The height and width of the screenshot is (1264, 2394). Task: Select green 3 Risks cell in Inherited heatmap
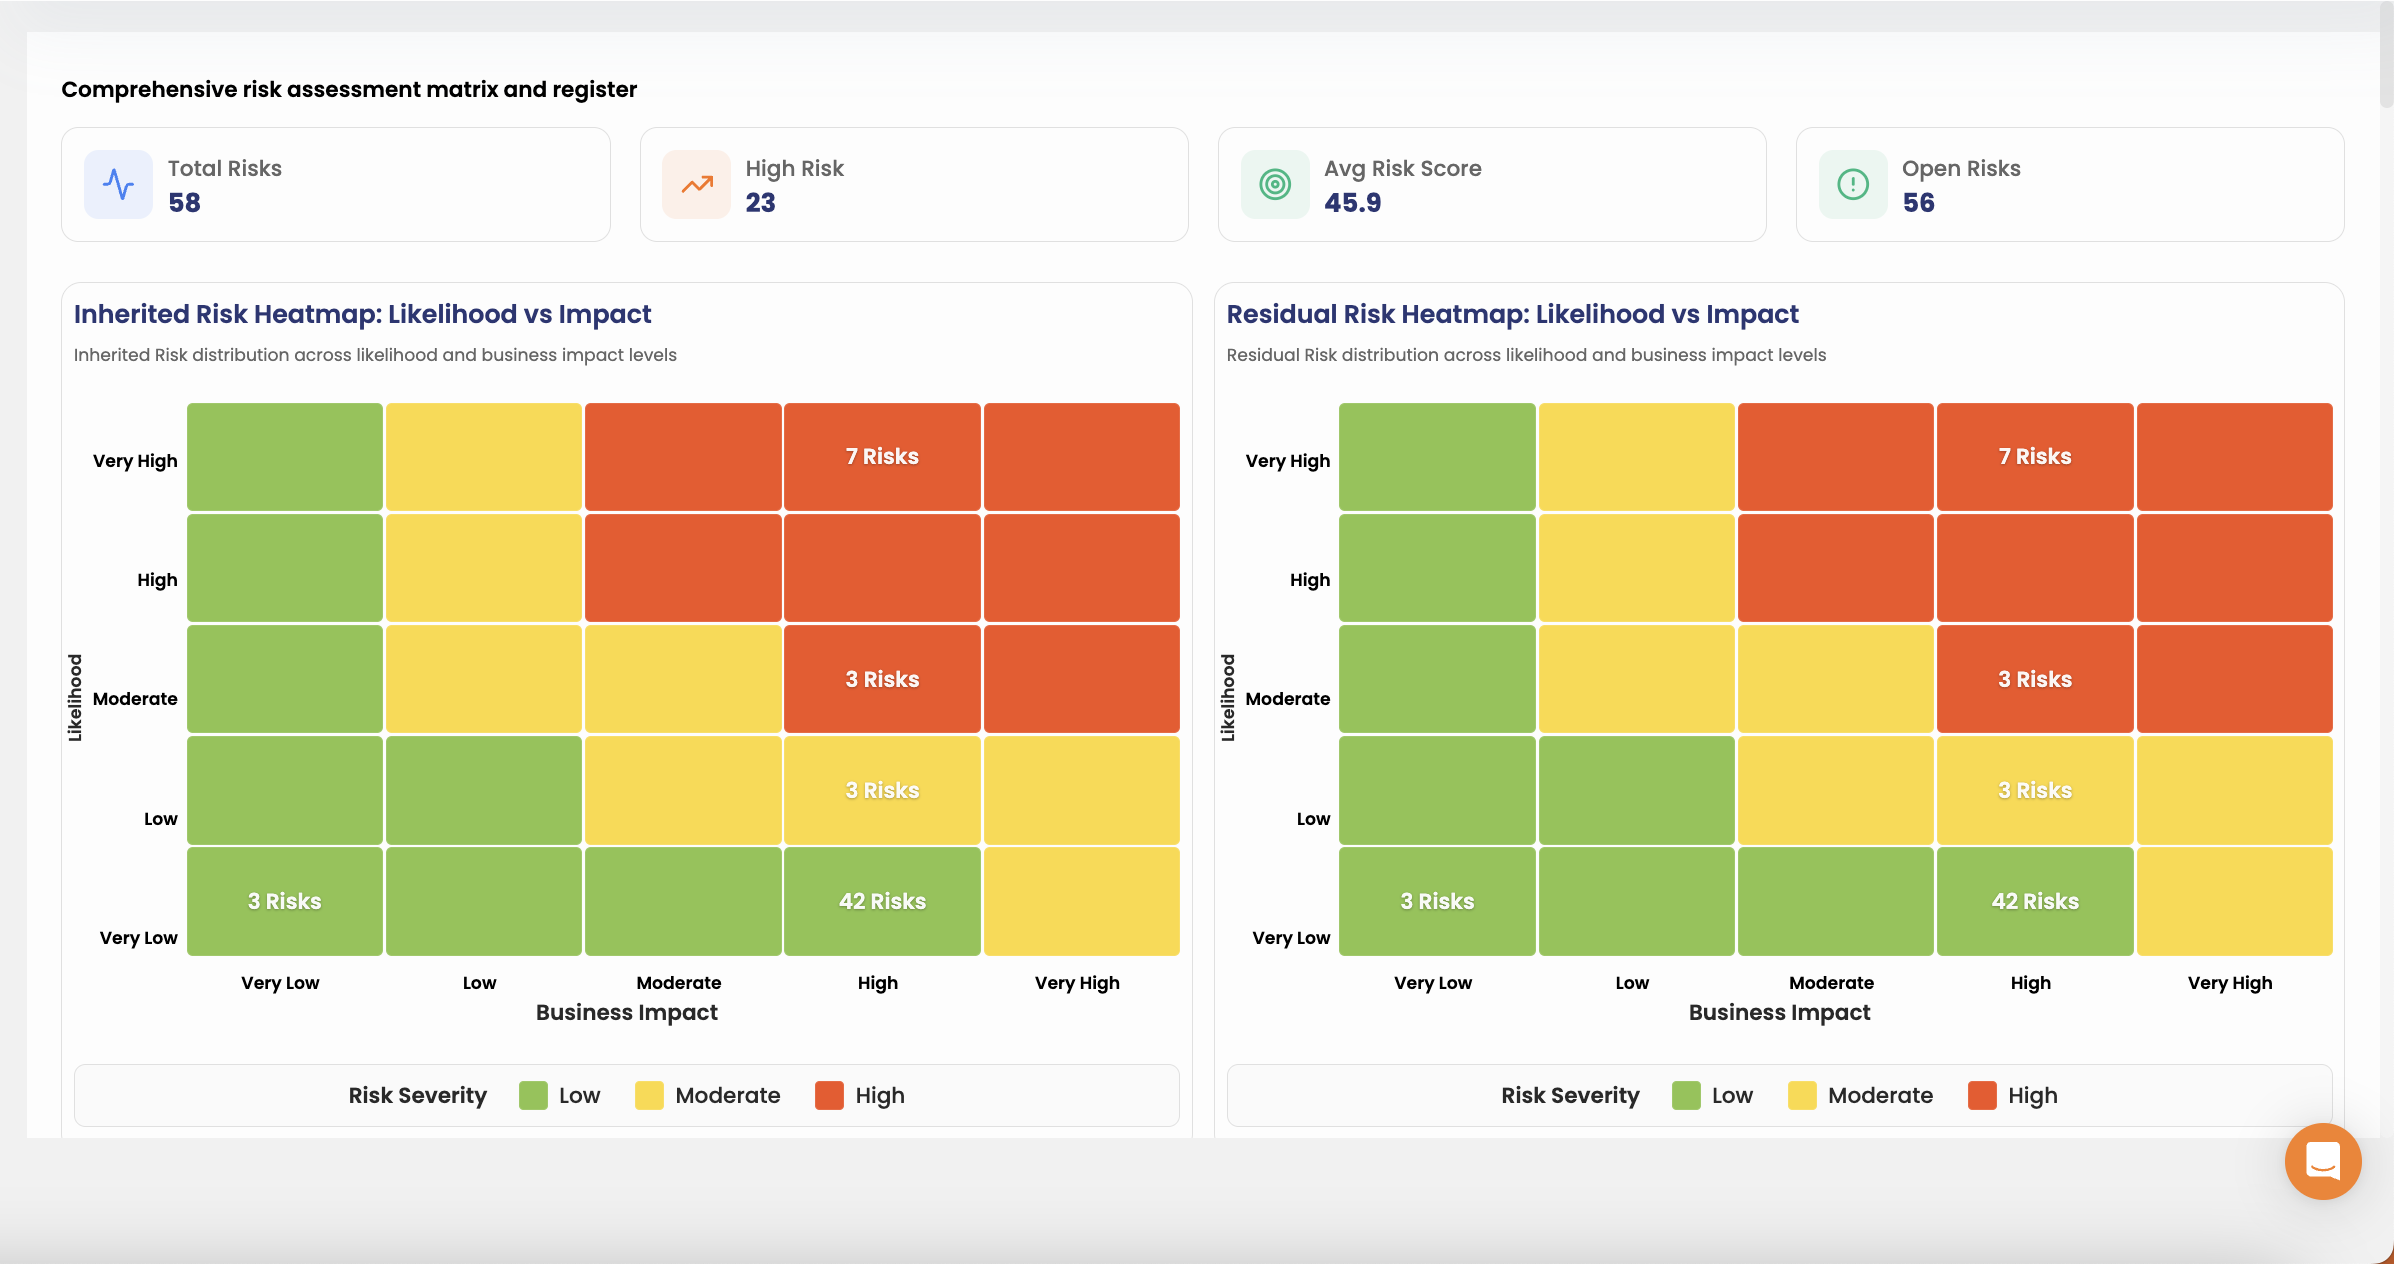(x=285, y=901)
